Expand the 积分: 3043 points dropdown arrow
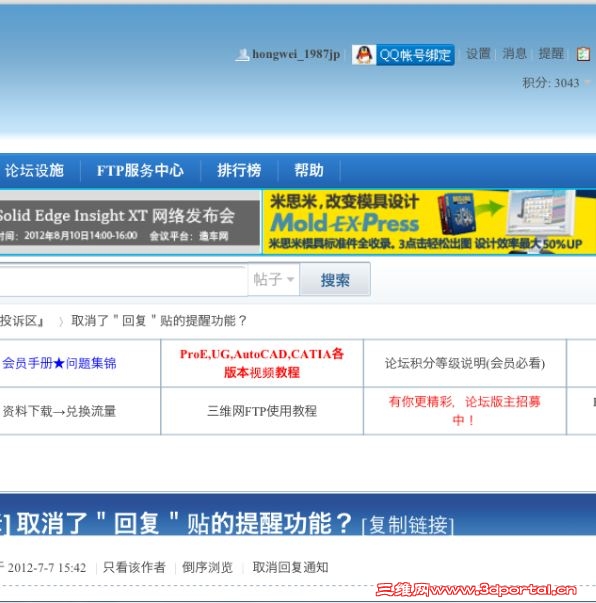596x603 pixels. pyautogui.click(x=587, y=83)
